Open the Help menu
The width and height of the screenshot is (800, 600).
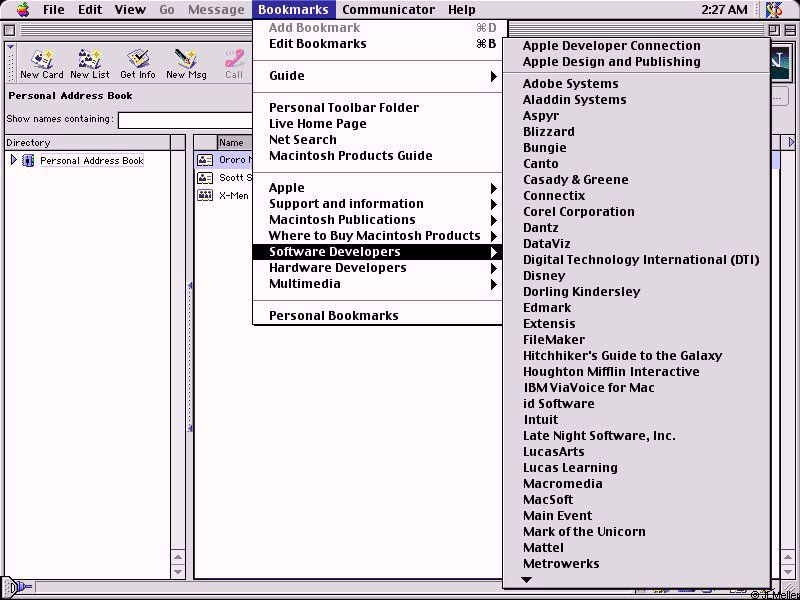[462, 10]
